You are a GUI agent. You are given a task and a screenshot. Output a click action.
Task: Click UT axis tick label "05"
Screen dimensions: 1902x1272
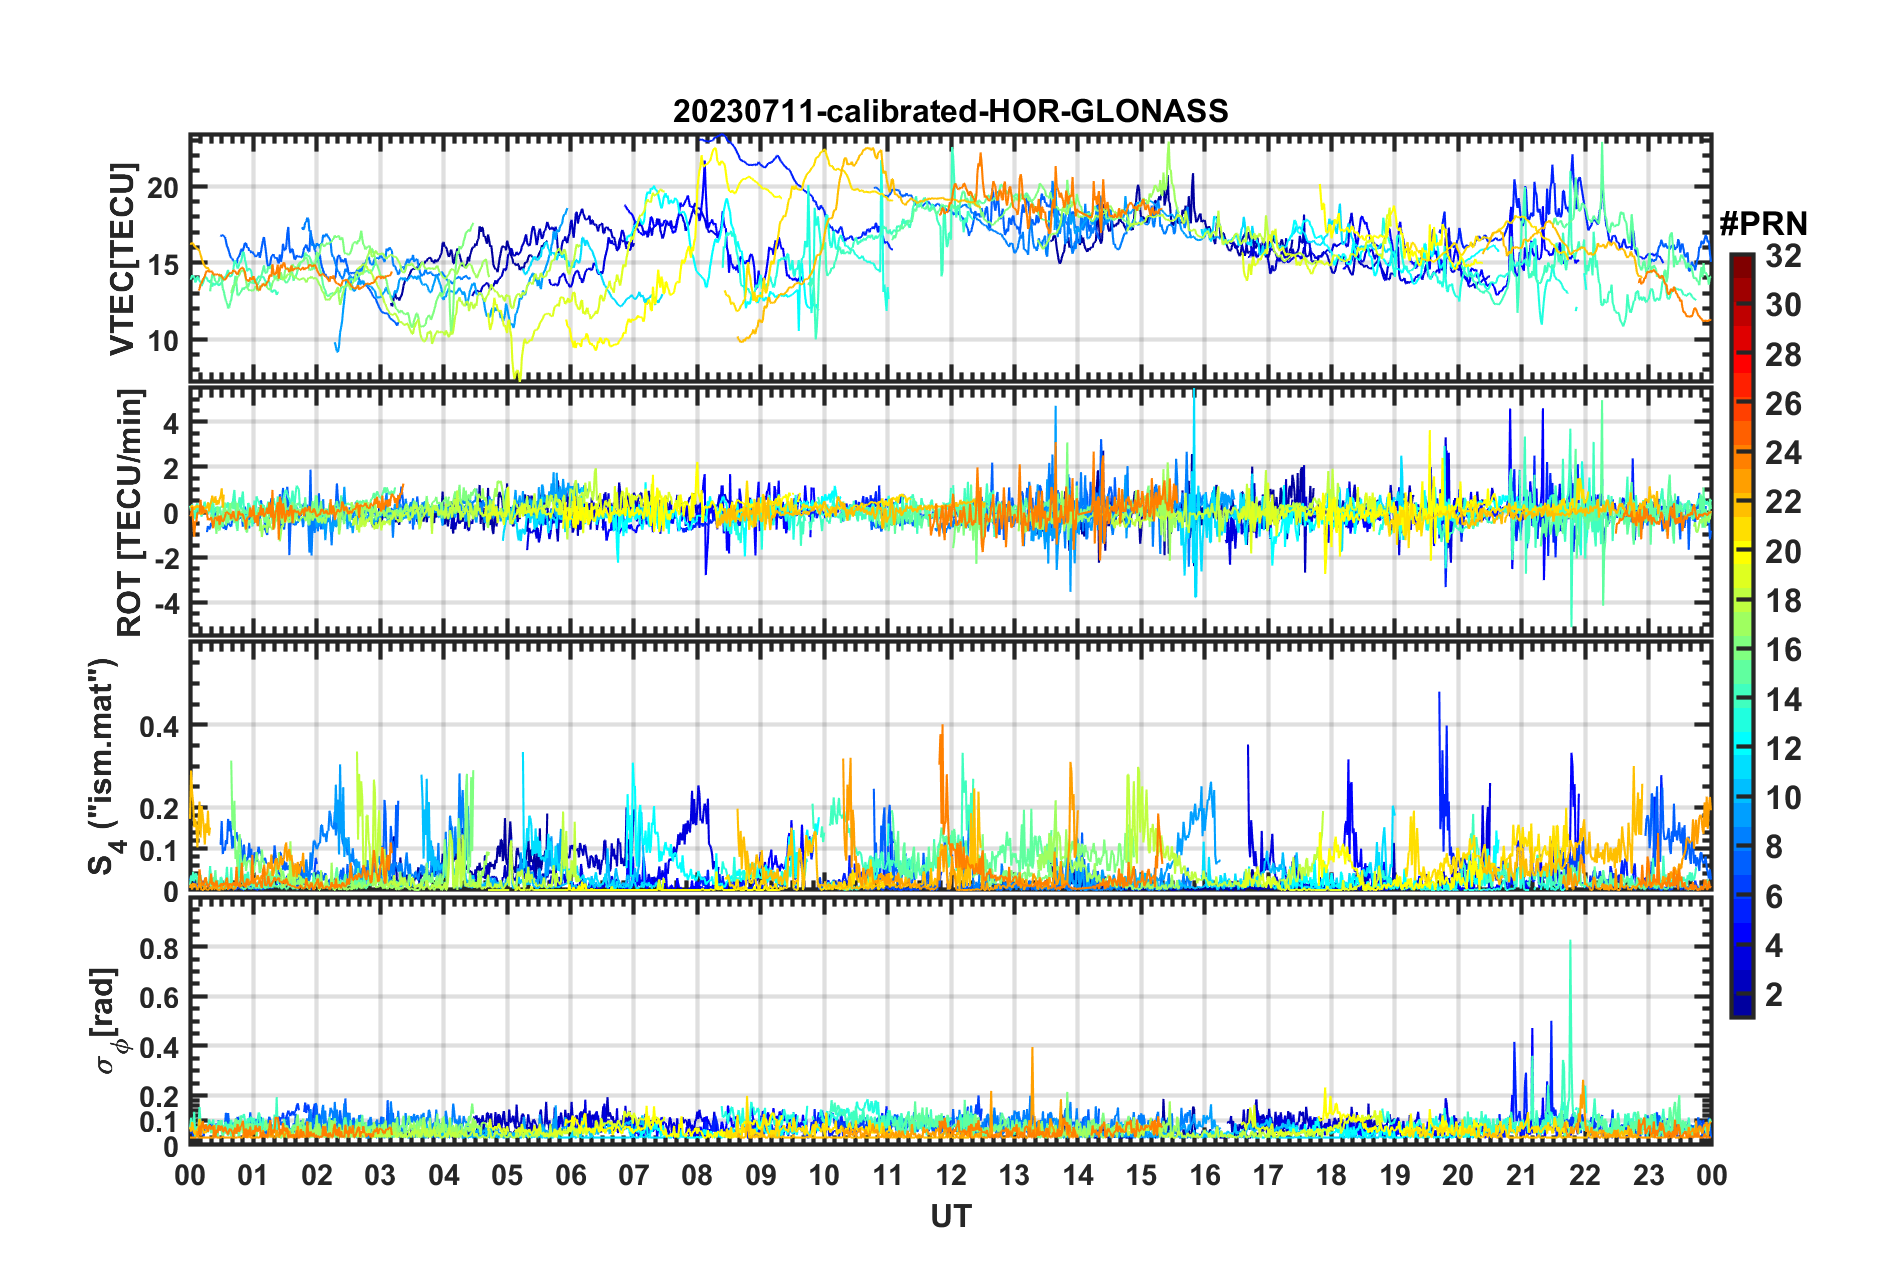coord(507,1175)
